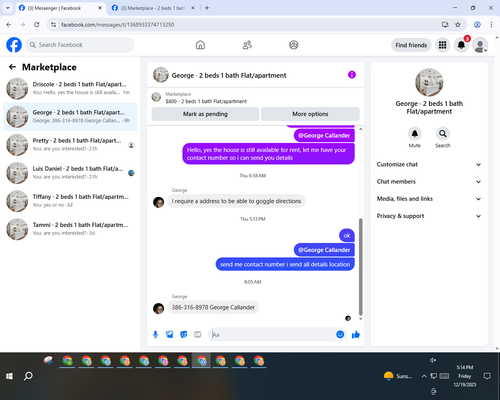Expand Chat members section
Viewport: 500px width, 400px height.
point(429,182)
